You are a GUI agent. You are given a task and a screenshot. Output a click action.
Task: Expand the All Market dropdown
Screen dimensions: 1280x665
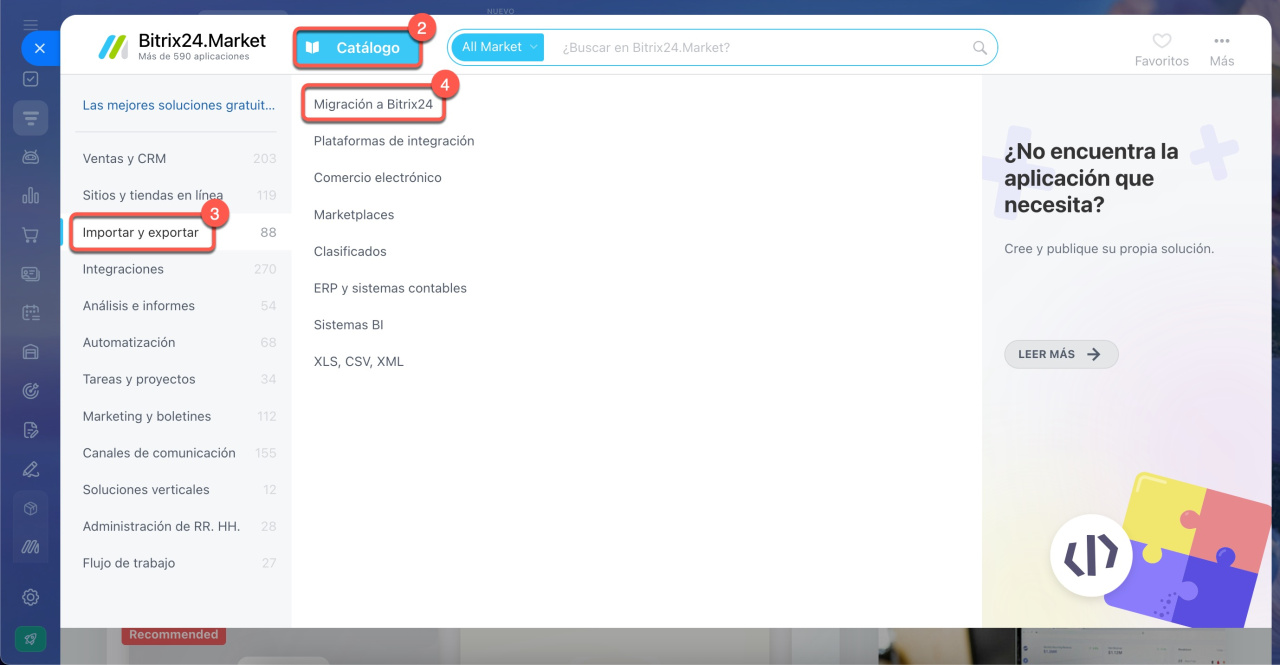tap(499, 47)
